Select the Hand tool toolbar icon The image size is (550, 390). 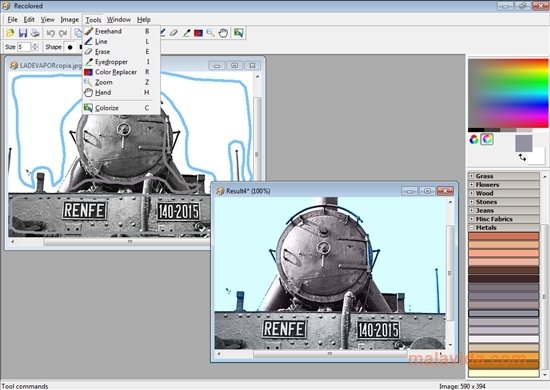click(223, 33)
